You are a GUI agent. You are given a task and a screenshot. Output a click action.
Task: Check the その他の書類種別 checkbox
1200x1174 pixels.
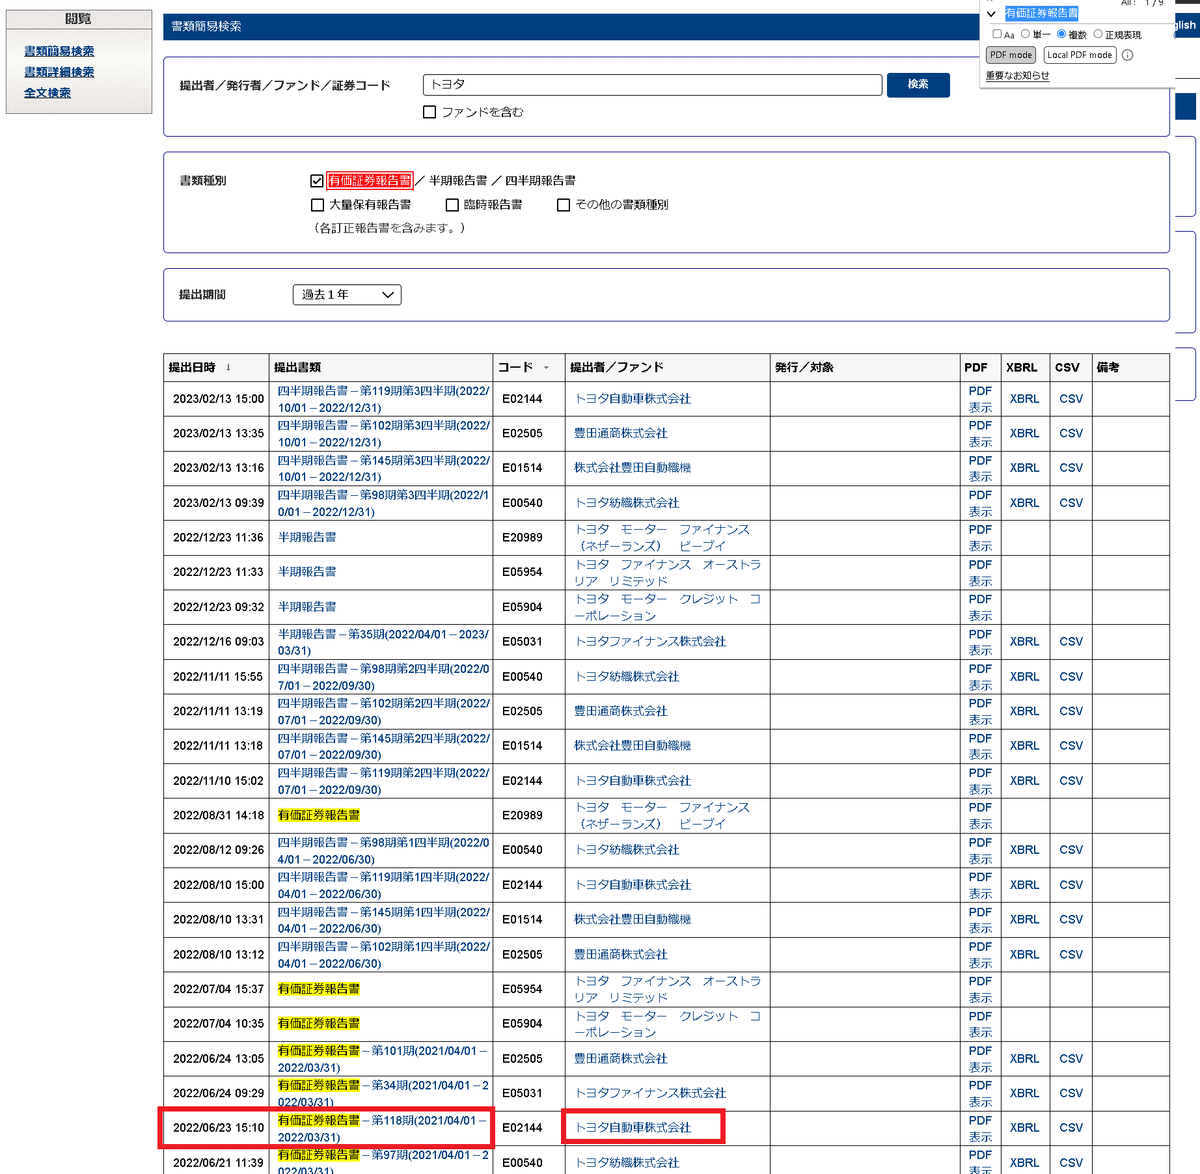point(563,205)
